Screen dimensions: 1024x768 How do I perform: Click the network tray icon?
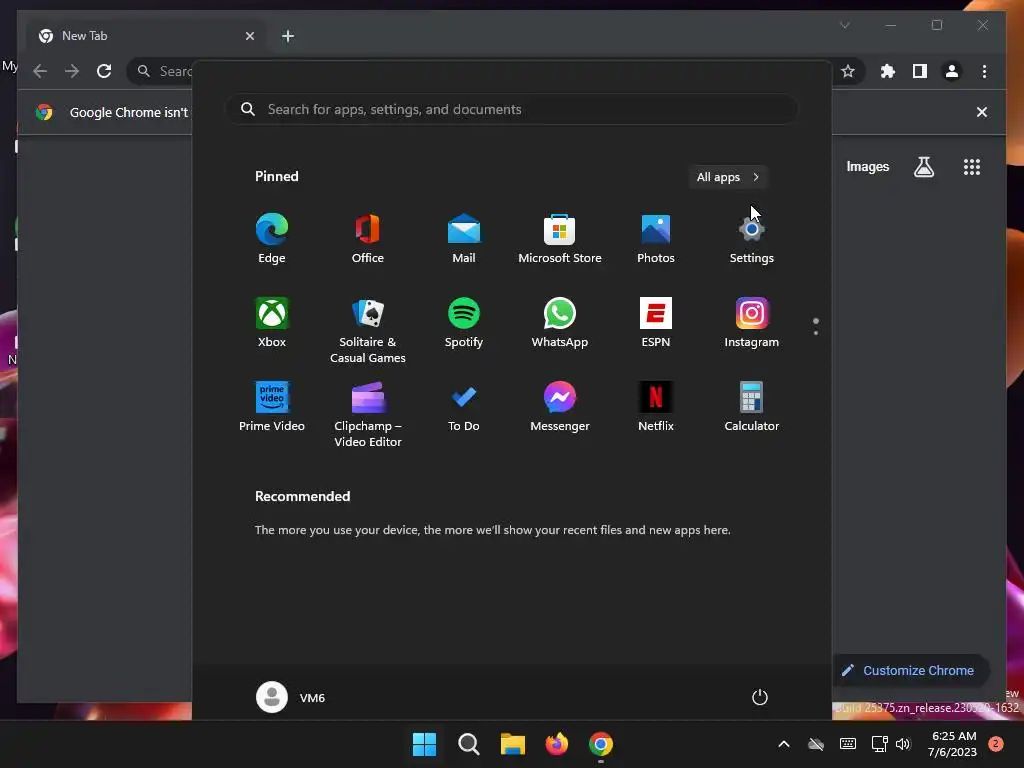tap(879, 744)
